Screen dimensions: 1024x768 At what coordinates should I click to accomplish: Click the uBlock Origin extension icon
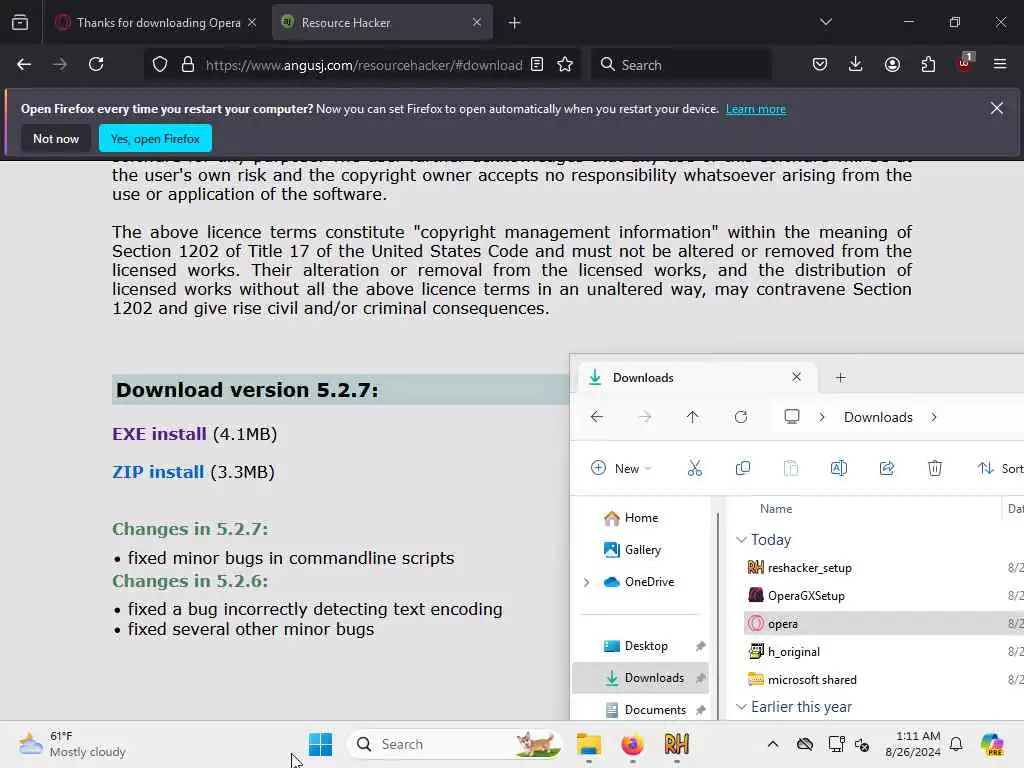(x=965, y=63)
